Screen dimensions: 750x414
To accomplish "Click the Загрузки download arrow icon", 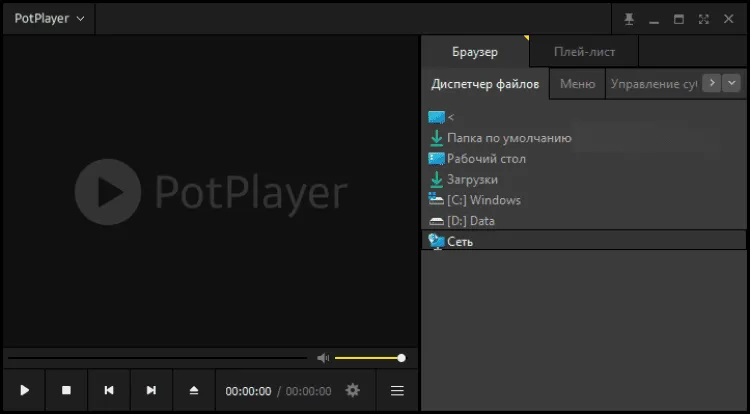I will point(436,180).
